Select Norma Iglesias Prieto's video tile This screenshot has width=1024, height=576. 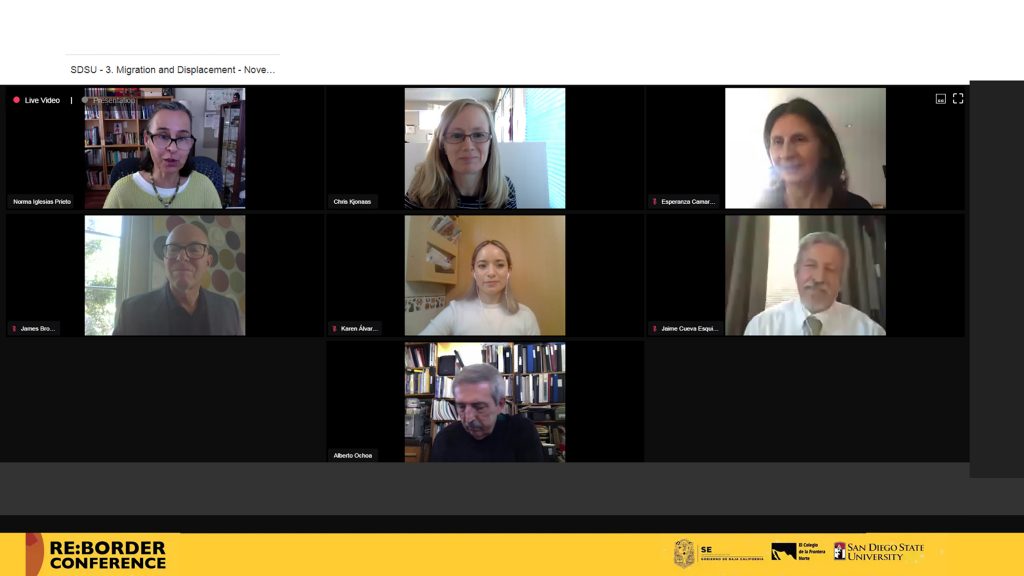pyautogui.click(x=165, y=148)
